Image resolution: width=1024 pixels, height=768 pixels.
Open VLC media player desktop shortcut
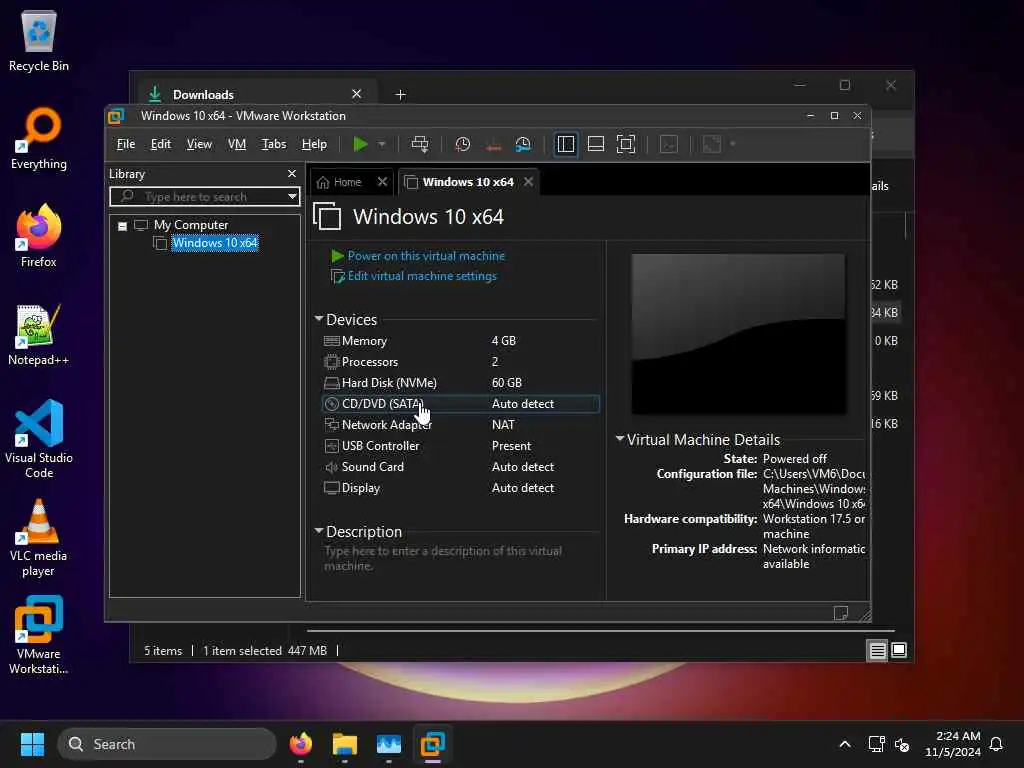tap(39, 538)
